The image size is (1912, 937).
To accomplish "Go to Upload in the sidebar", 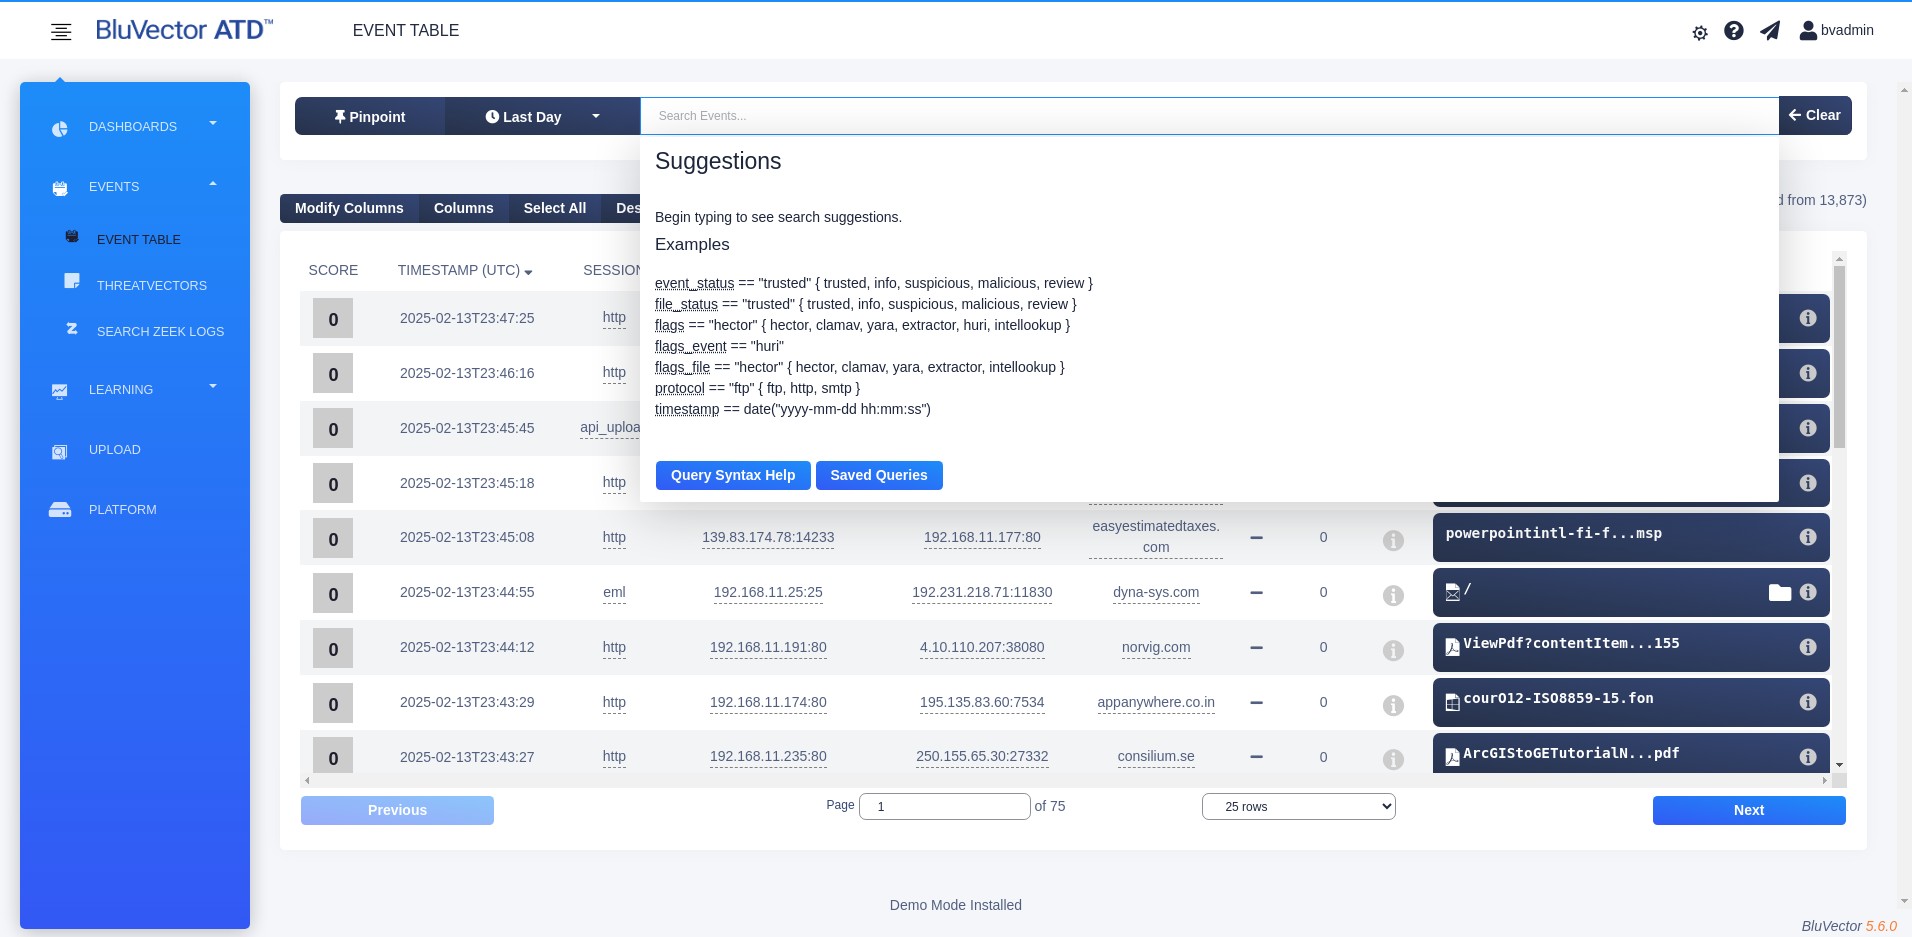I will pyautogui.click(x=115, y=450).
